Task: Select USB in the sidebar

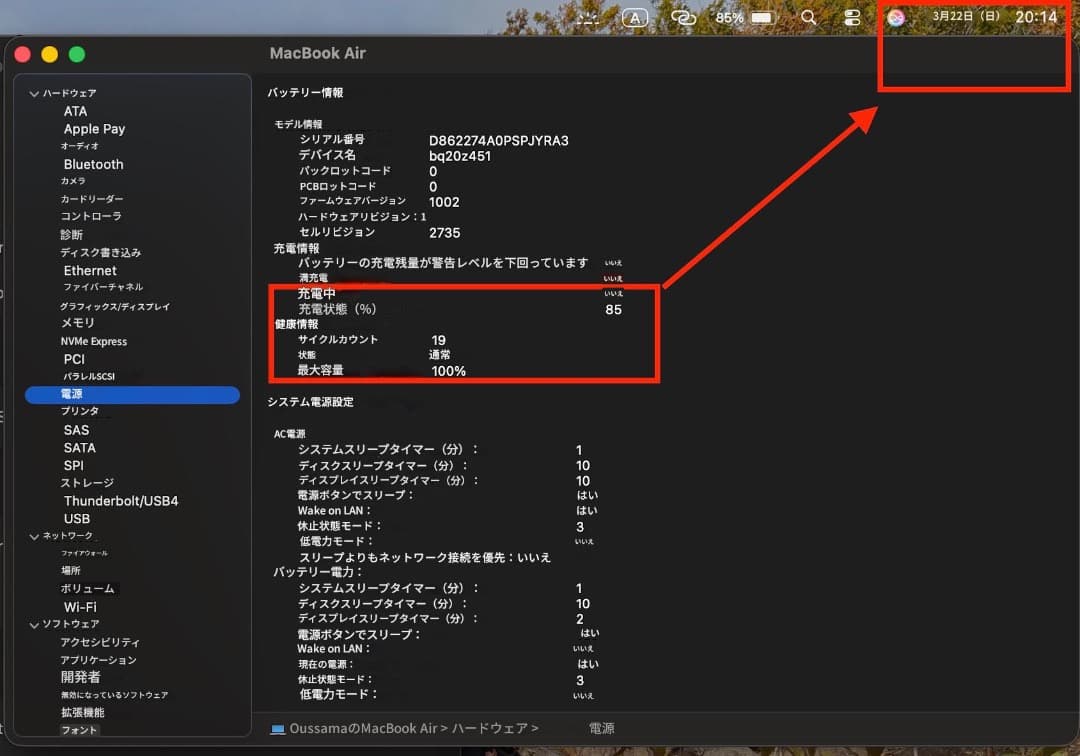Action: tap(77, 519)
